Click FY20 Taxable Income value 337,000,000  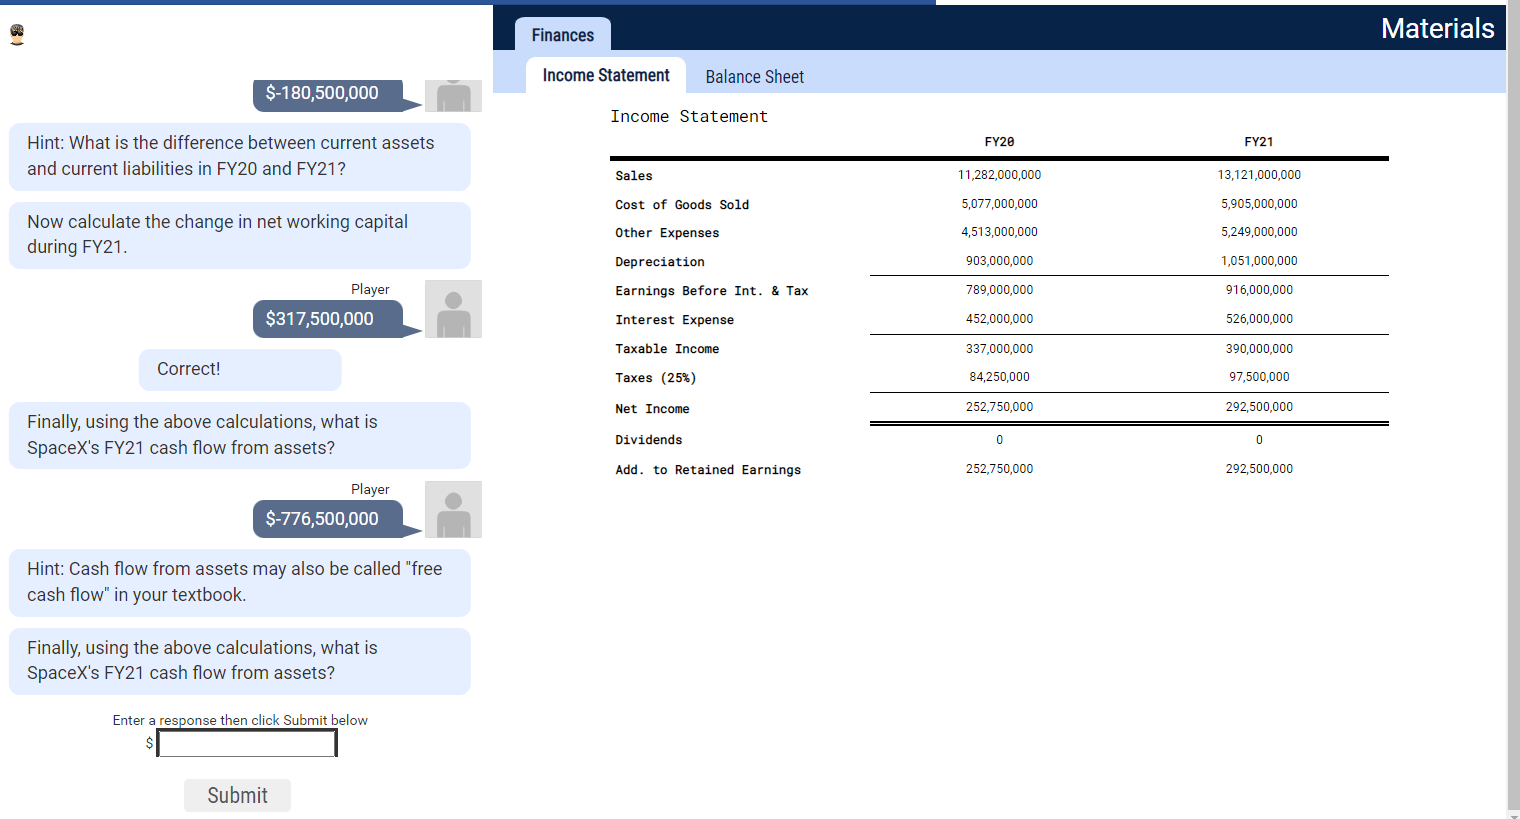click(x=999, y=349)
